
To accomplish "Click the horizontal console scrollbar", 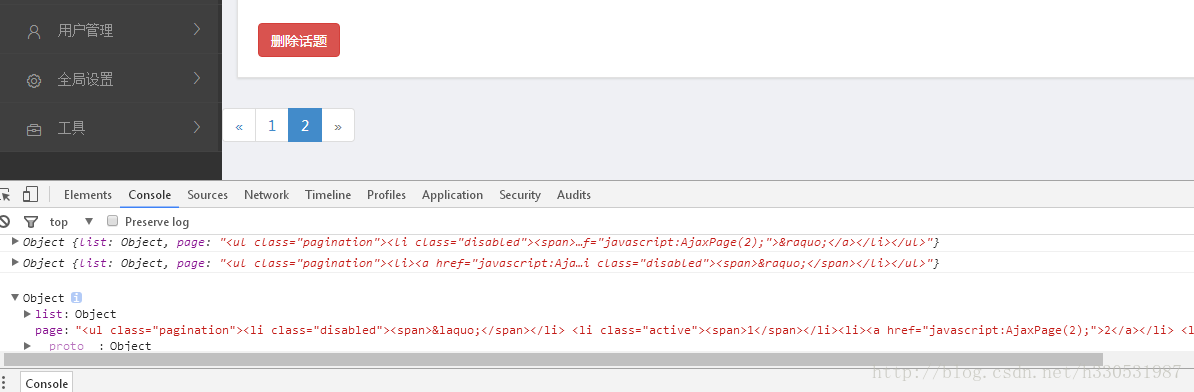I will click(x=553, y=359).
